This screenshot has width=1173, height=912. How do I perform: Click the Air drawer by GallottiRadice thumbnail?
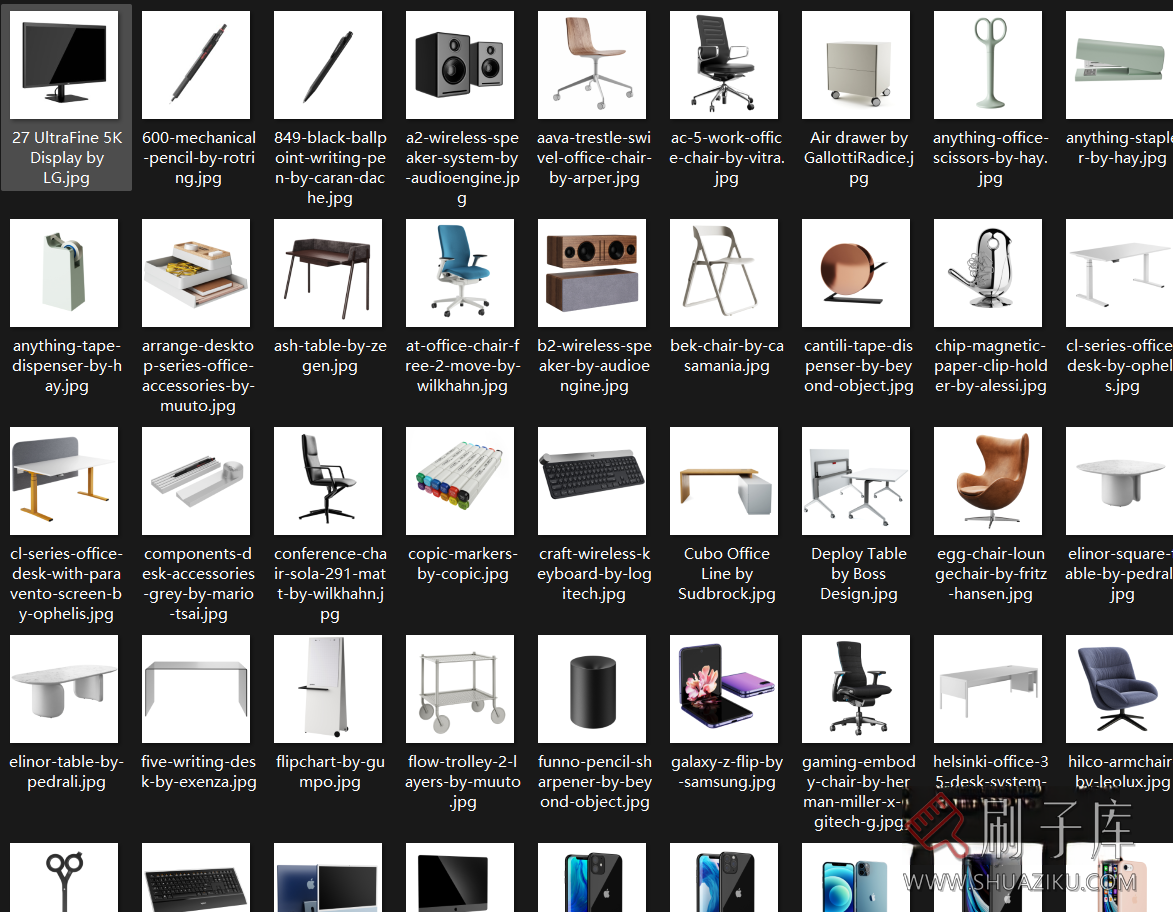pyautogui.click(x=857, y=66)
